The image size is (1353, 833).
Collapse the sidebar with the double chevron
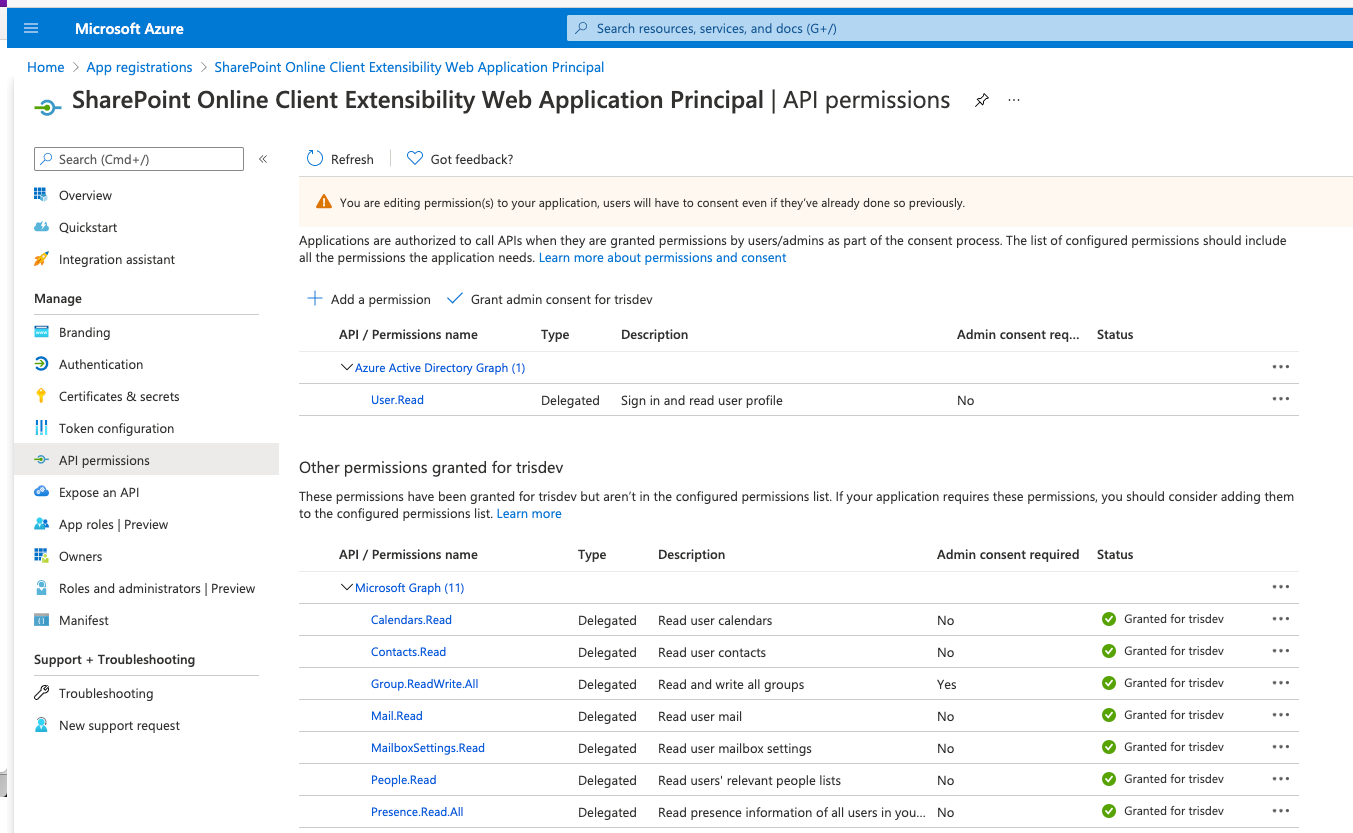pyautogui.click(x=263, y=159)
